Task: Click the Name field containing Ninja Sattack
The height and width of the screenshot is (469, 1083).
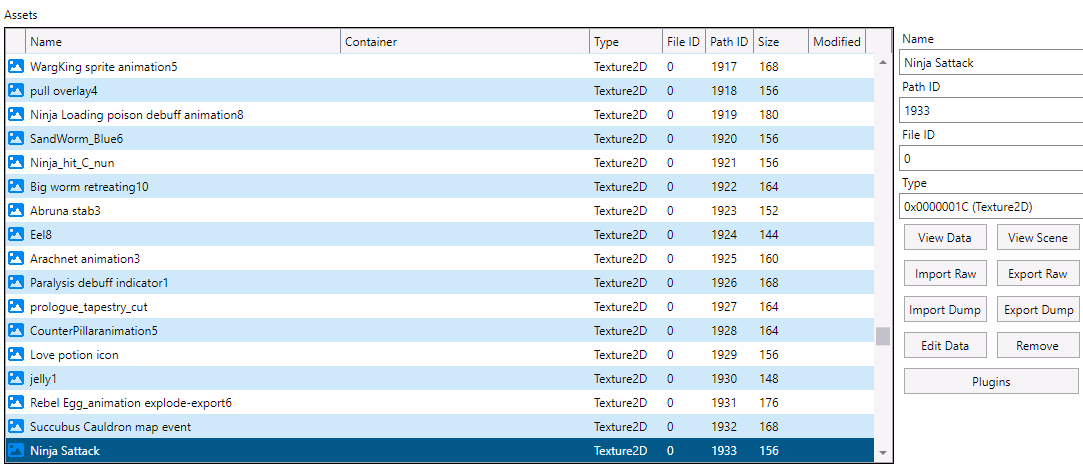Action: tap(990, 63)
